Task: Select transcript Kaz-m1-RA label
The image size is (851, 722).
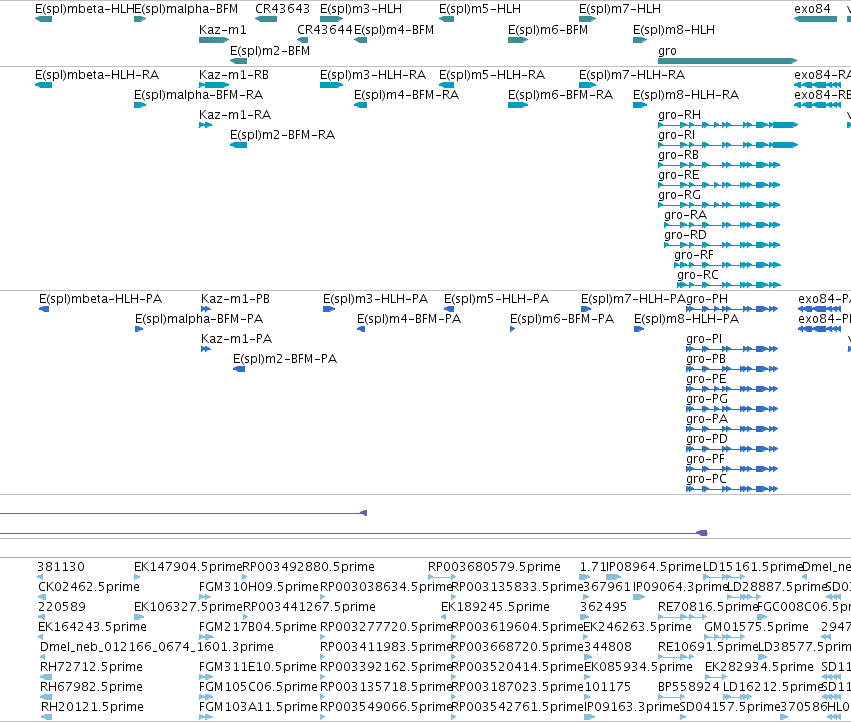Action: tap(235, 115)
